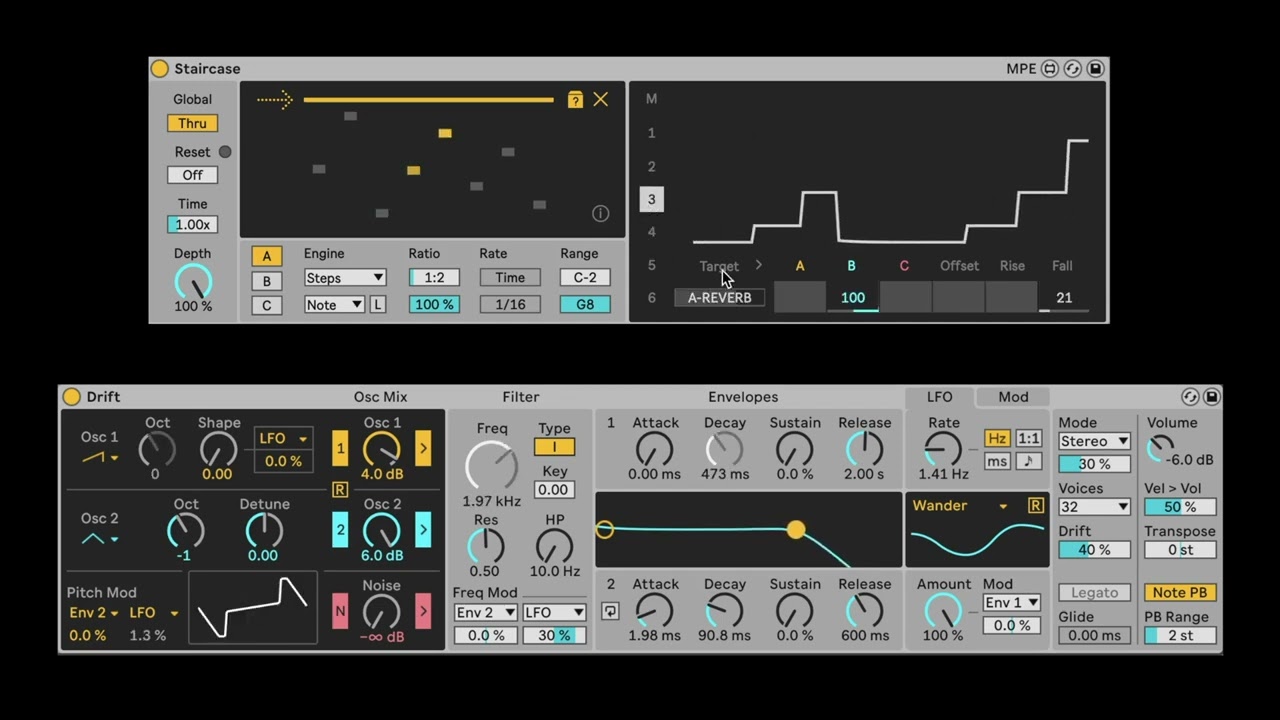
Task: Click the dotted arrow direction icon
Action: pos(274,99)
